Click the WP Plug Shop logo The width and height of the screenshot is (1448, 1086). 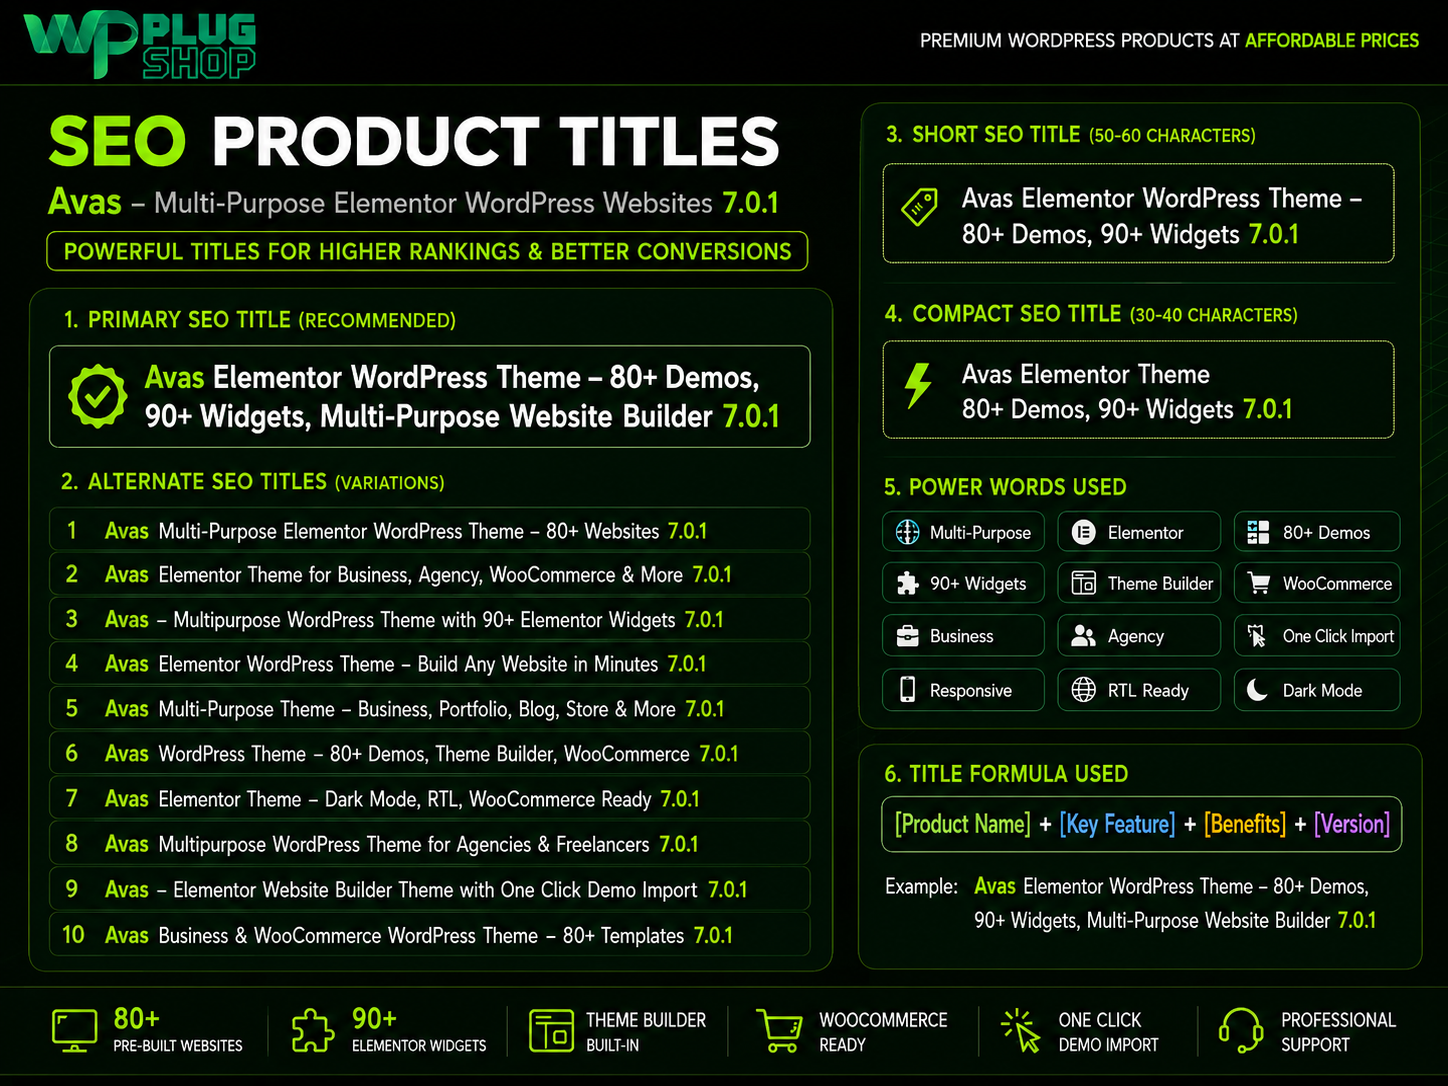(140, 45)
